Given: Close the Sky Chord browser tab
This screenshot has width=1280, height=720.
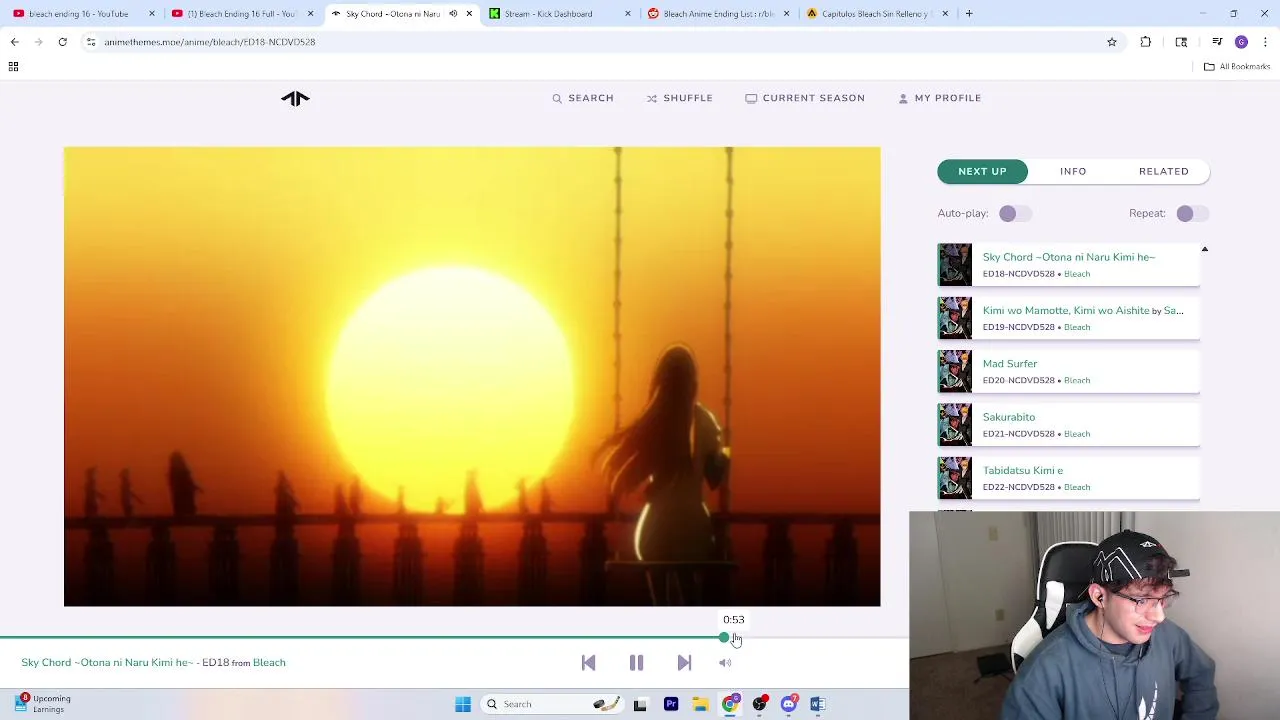Looking at the screenshot, I should pos(469,14).
